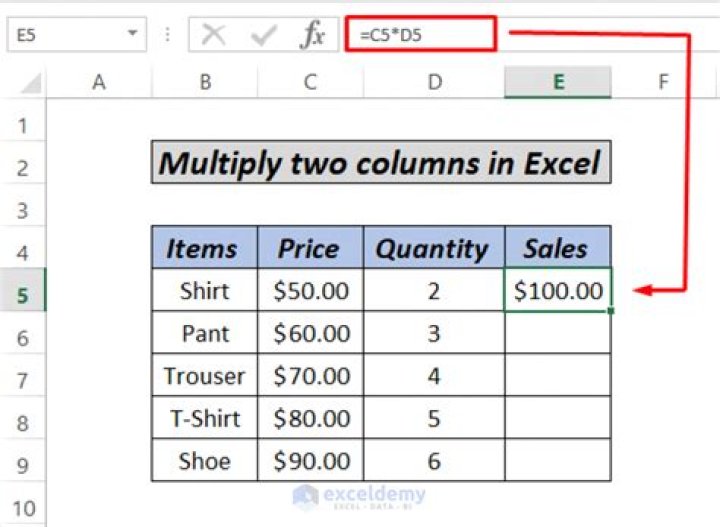Click the 'Multiply two columns in Excel' title cell
The height and width of the screenshot is (527, 720).
381,163
